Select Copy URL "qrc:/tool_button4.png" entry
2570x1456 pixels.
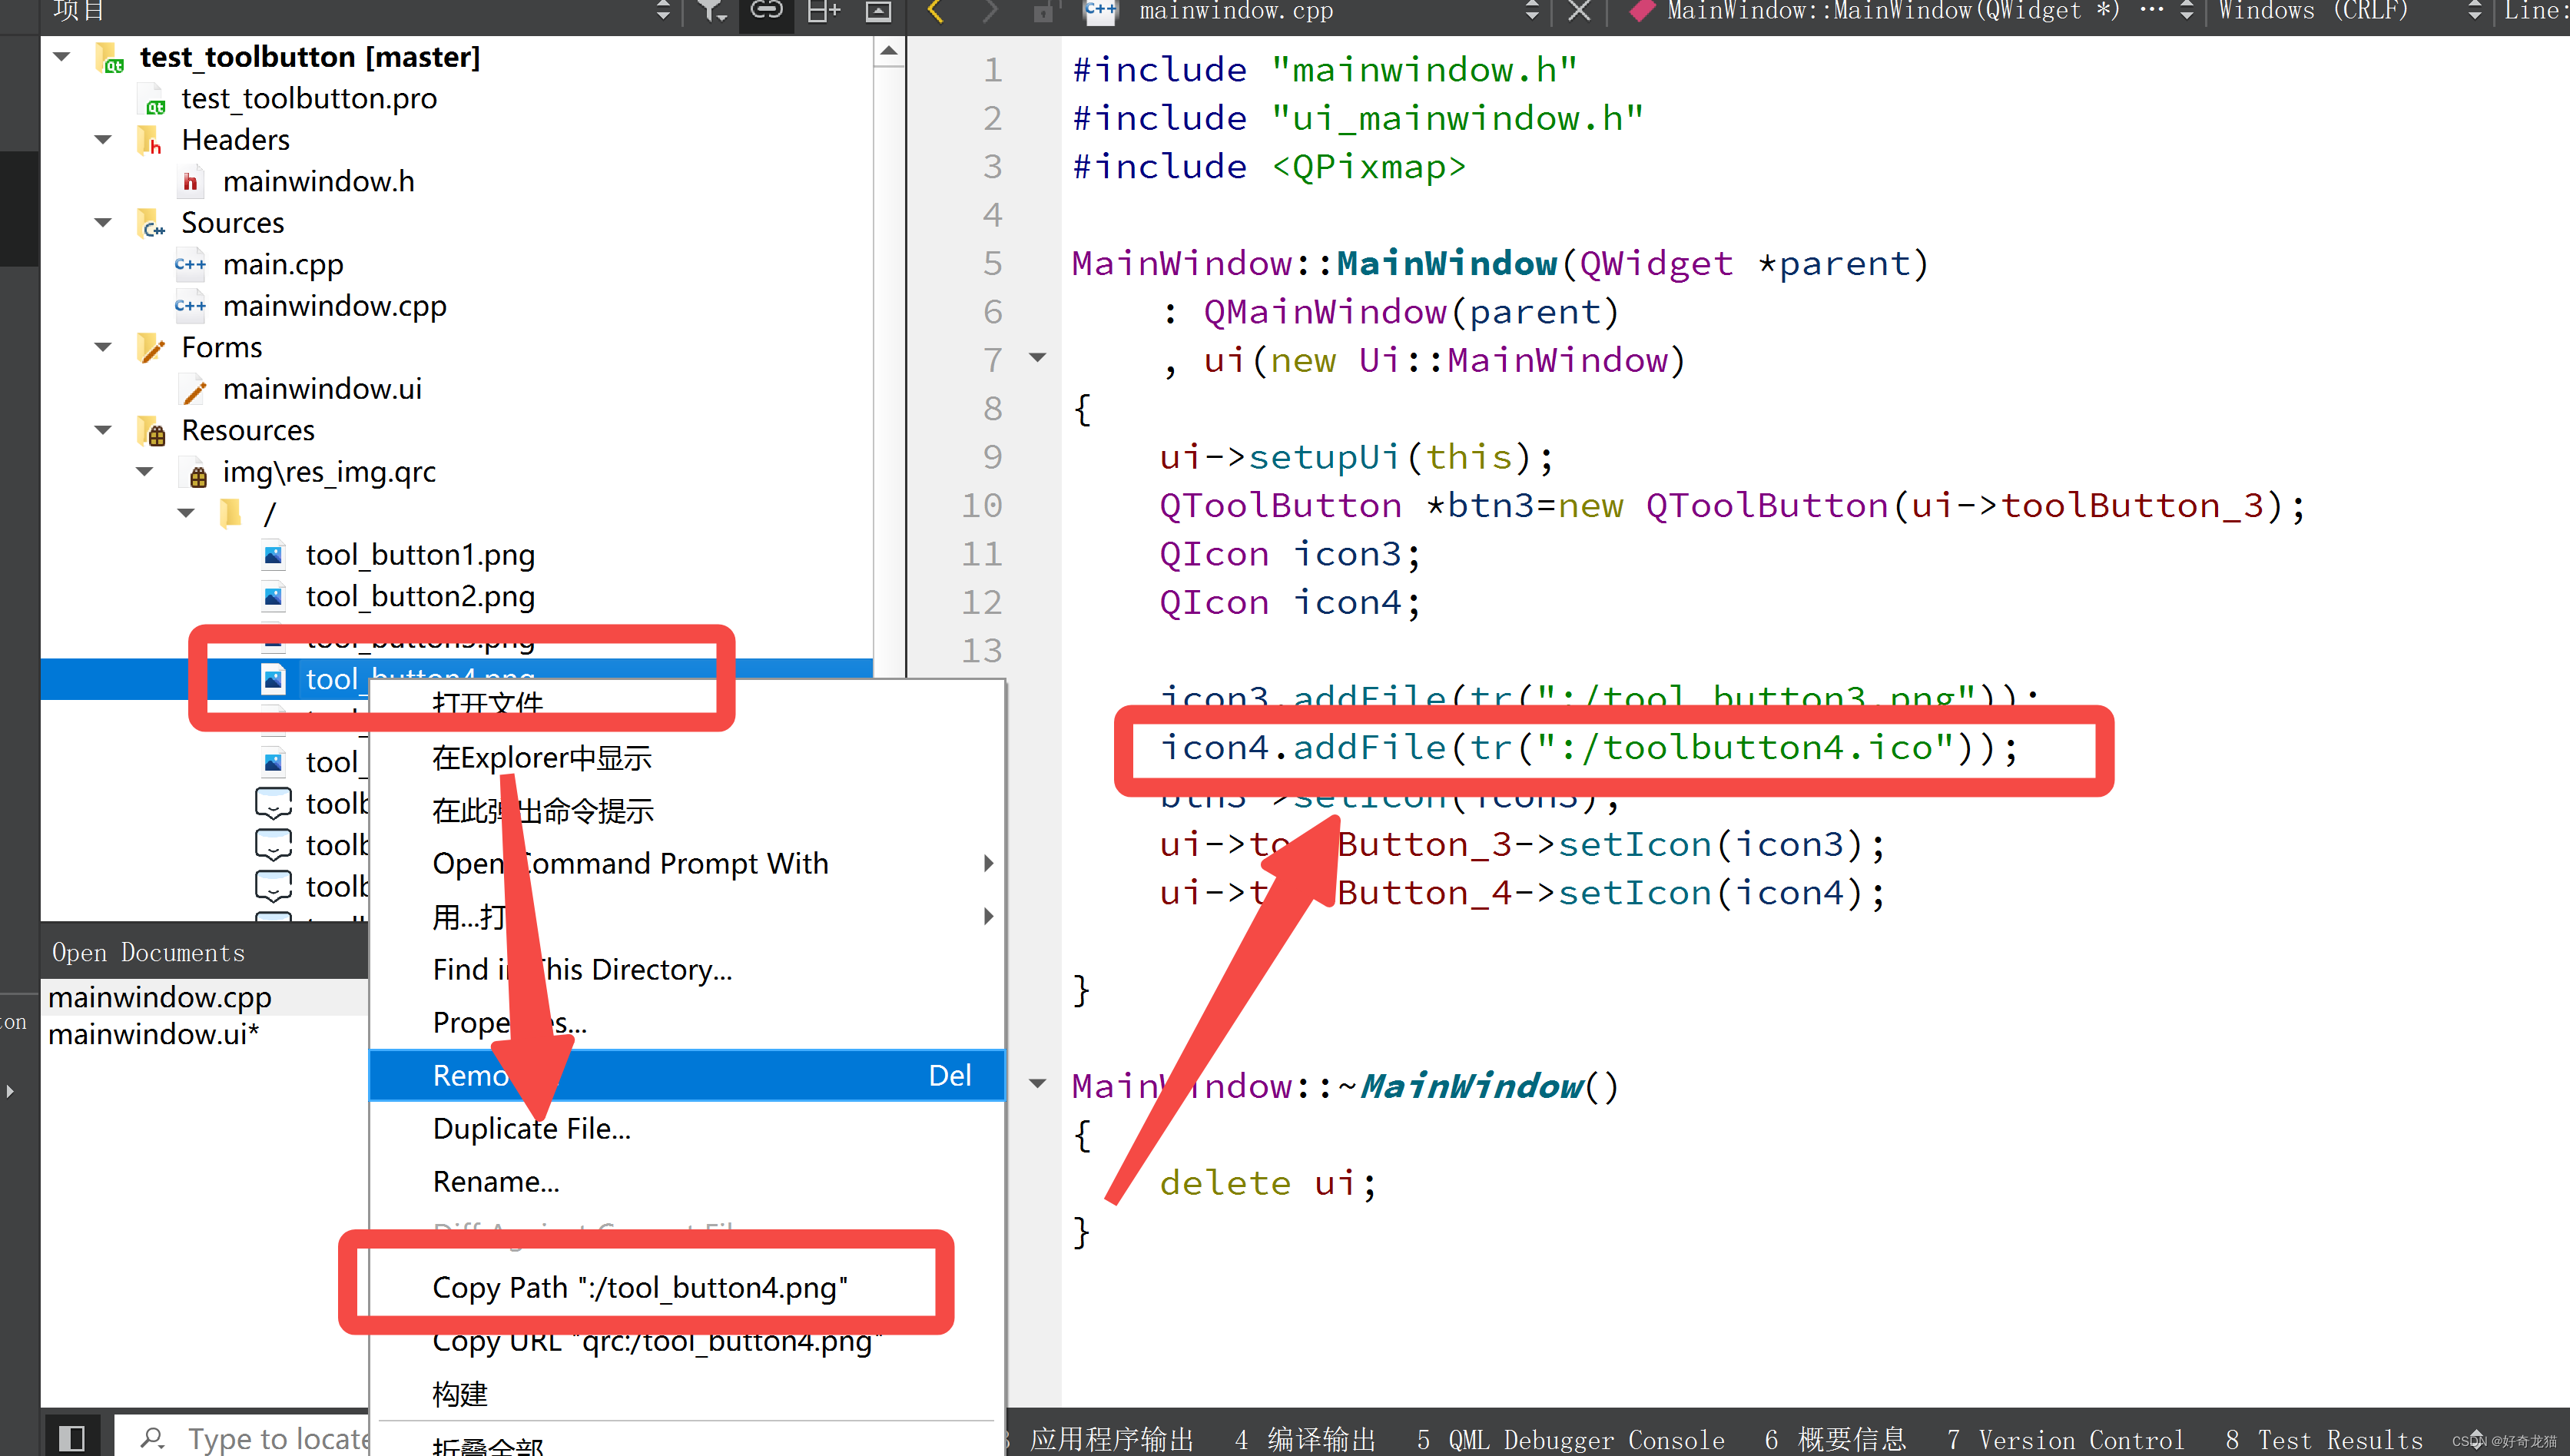click(x=687, y=1341)
